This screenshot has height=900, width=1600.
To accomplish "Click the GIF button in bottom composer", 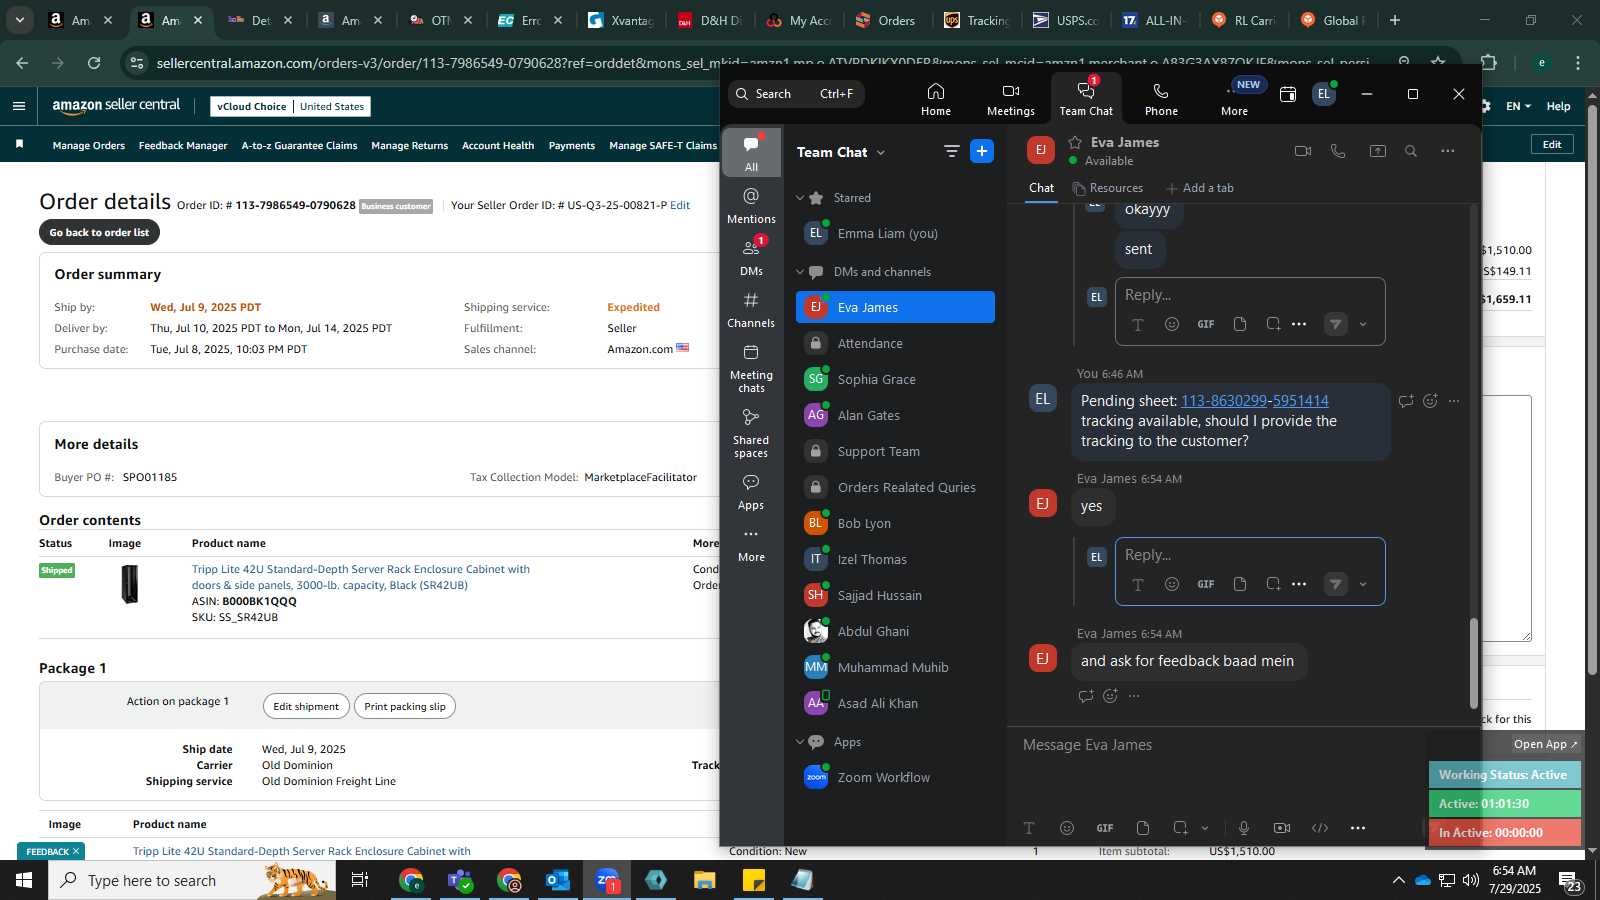I will pos(1105,828).
